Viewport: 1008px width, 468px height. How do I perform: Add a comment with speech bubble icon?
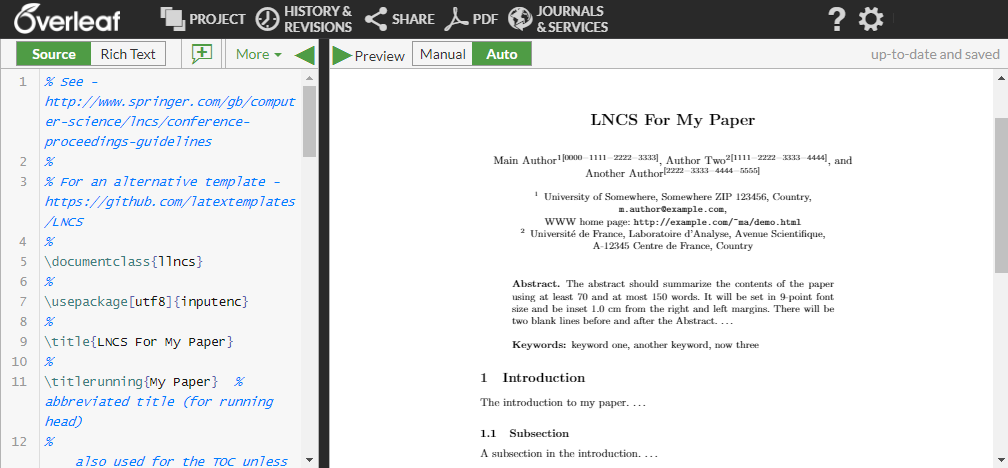click(202, 55)
